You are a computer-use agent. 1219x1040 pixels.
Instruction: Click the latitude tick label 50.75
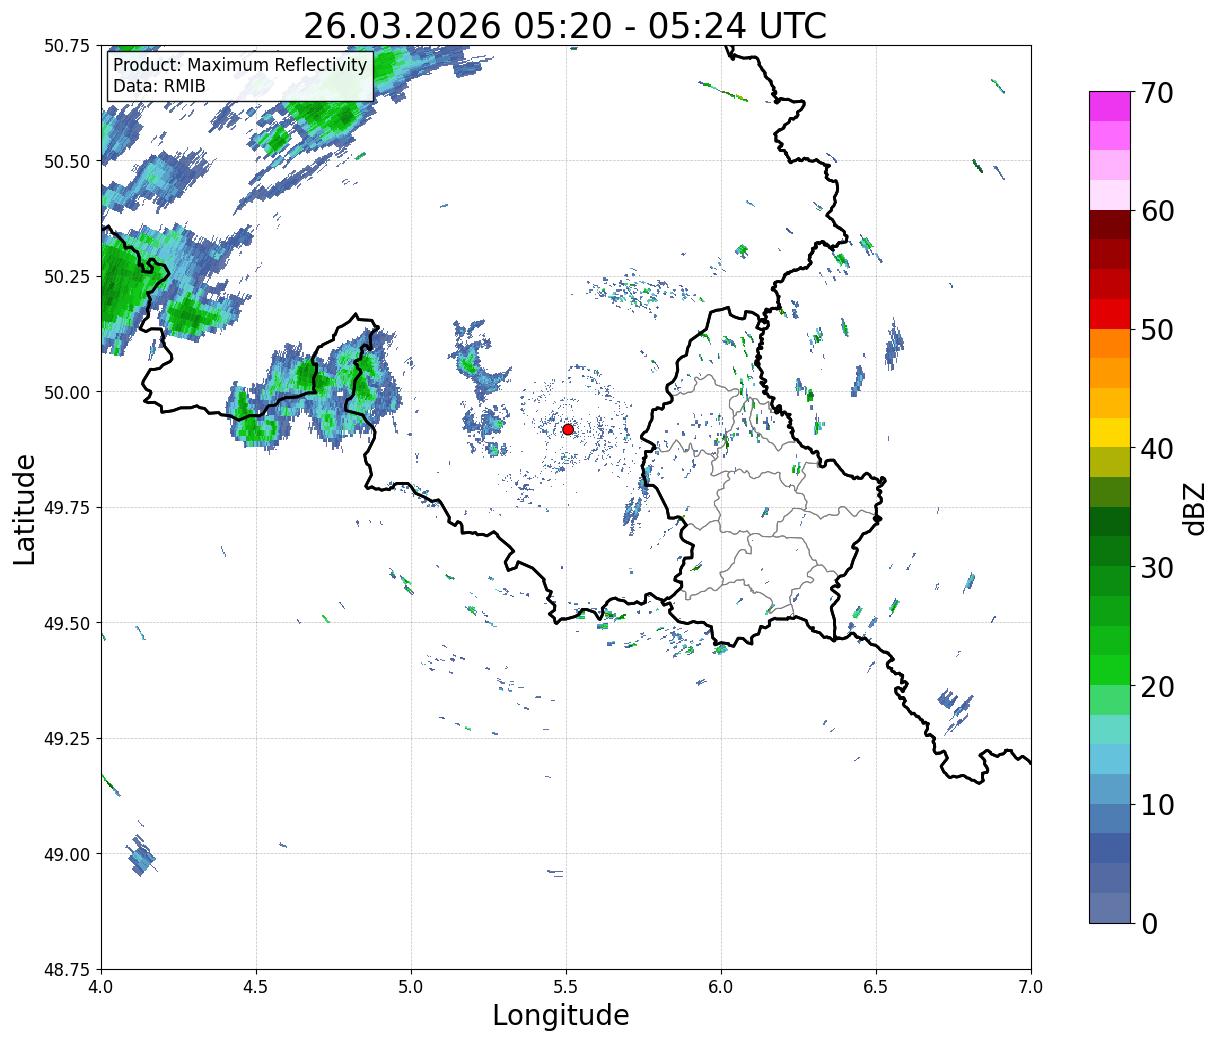coord(67,46)
